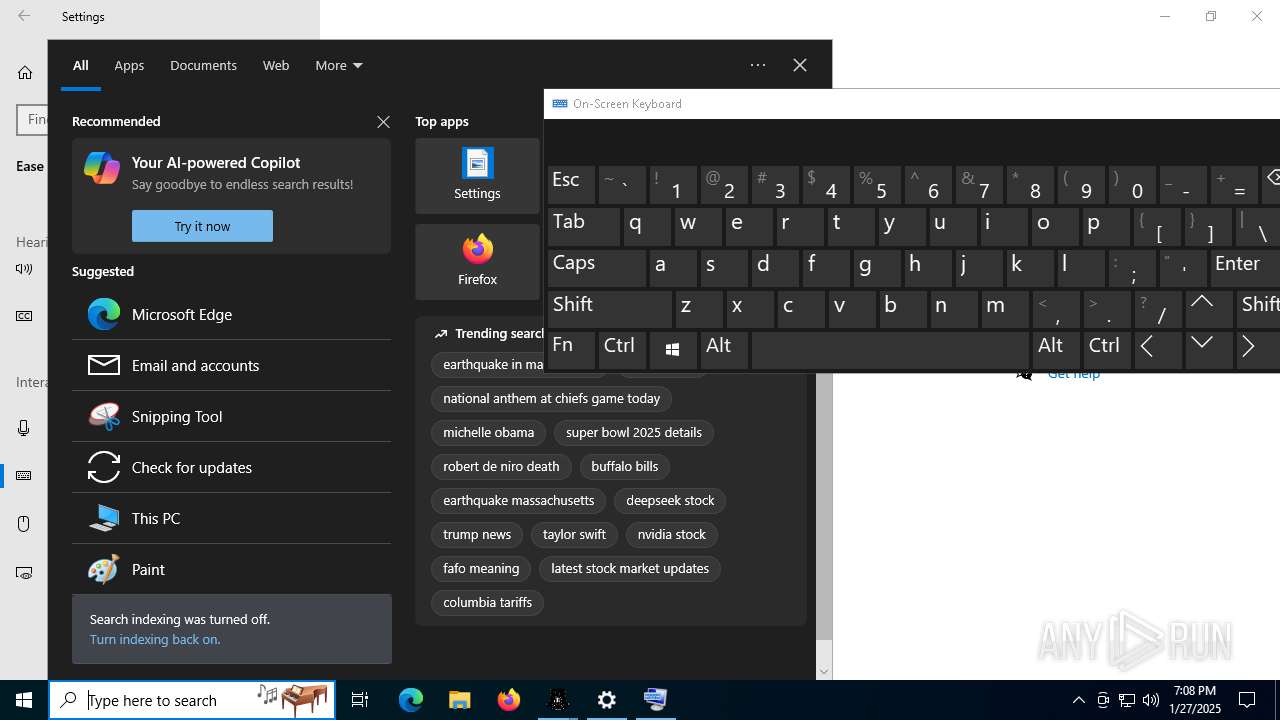The image size is (1280, 720).
Task: Search trending taylor swift
Action: pos(574,535)
